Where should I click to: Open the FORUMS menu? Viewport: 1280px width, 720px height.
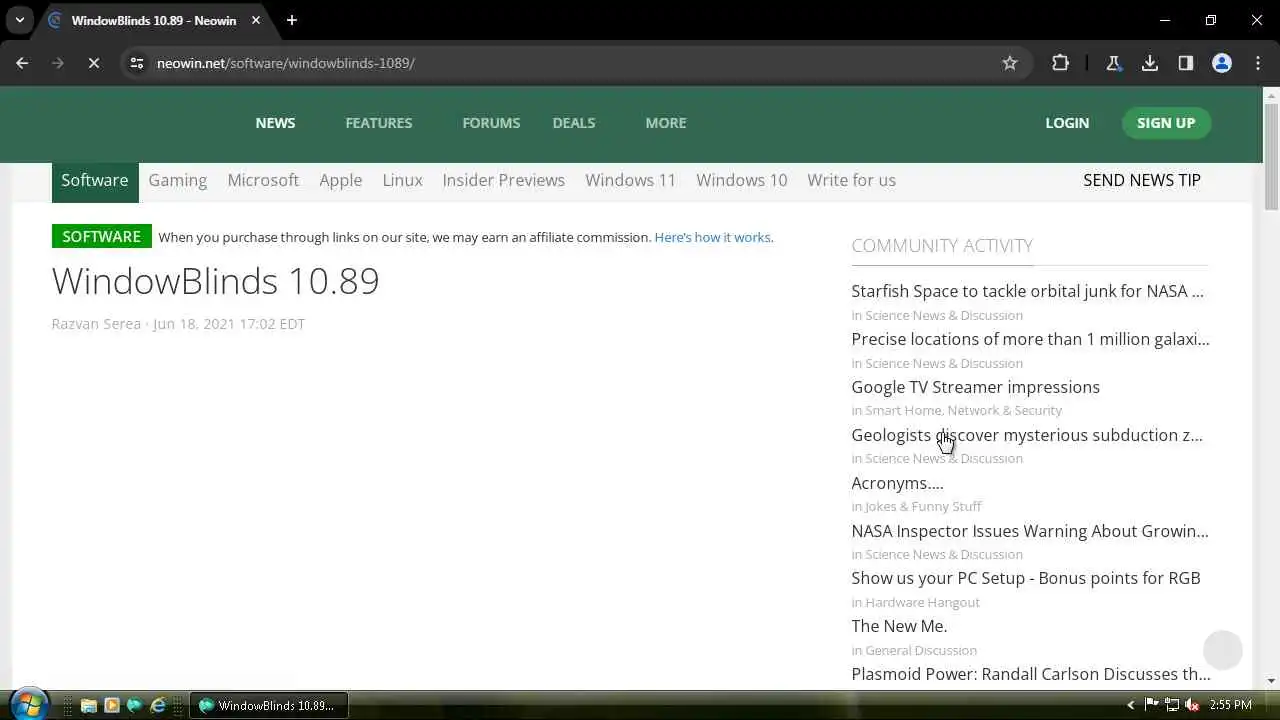pos(491,123)
